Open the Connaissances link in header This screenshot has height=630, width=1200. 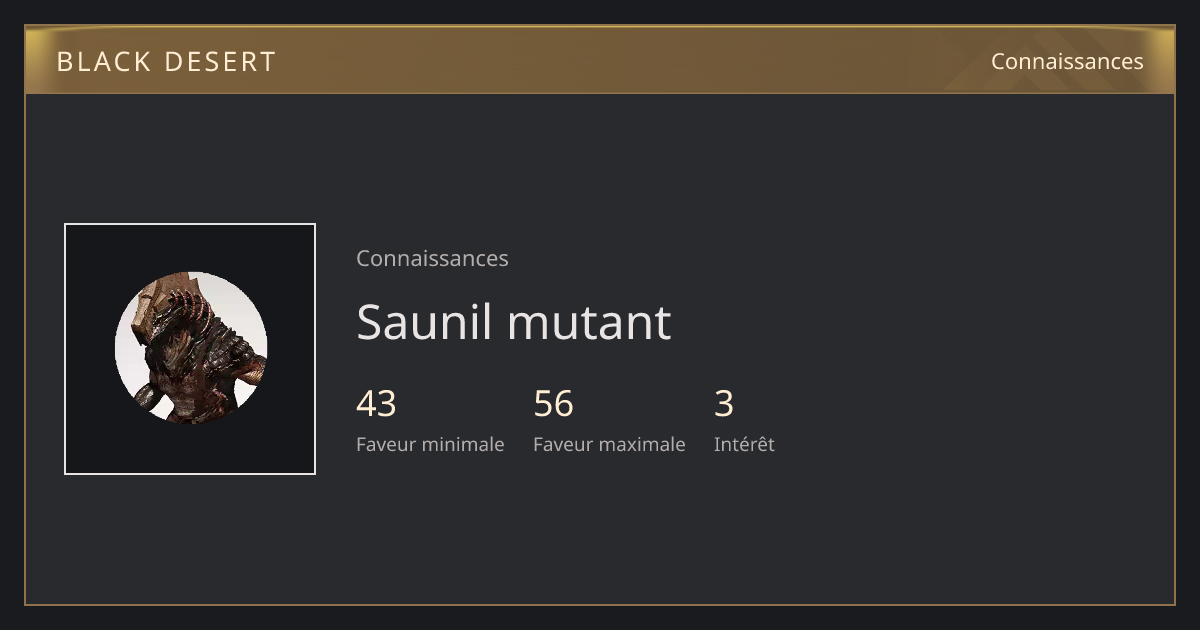pos(1067,61)
